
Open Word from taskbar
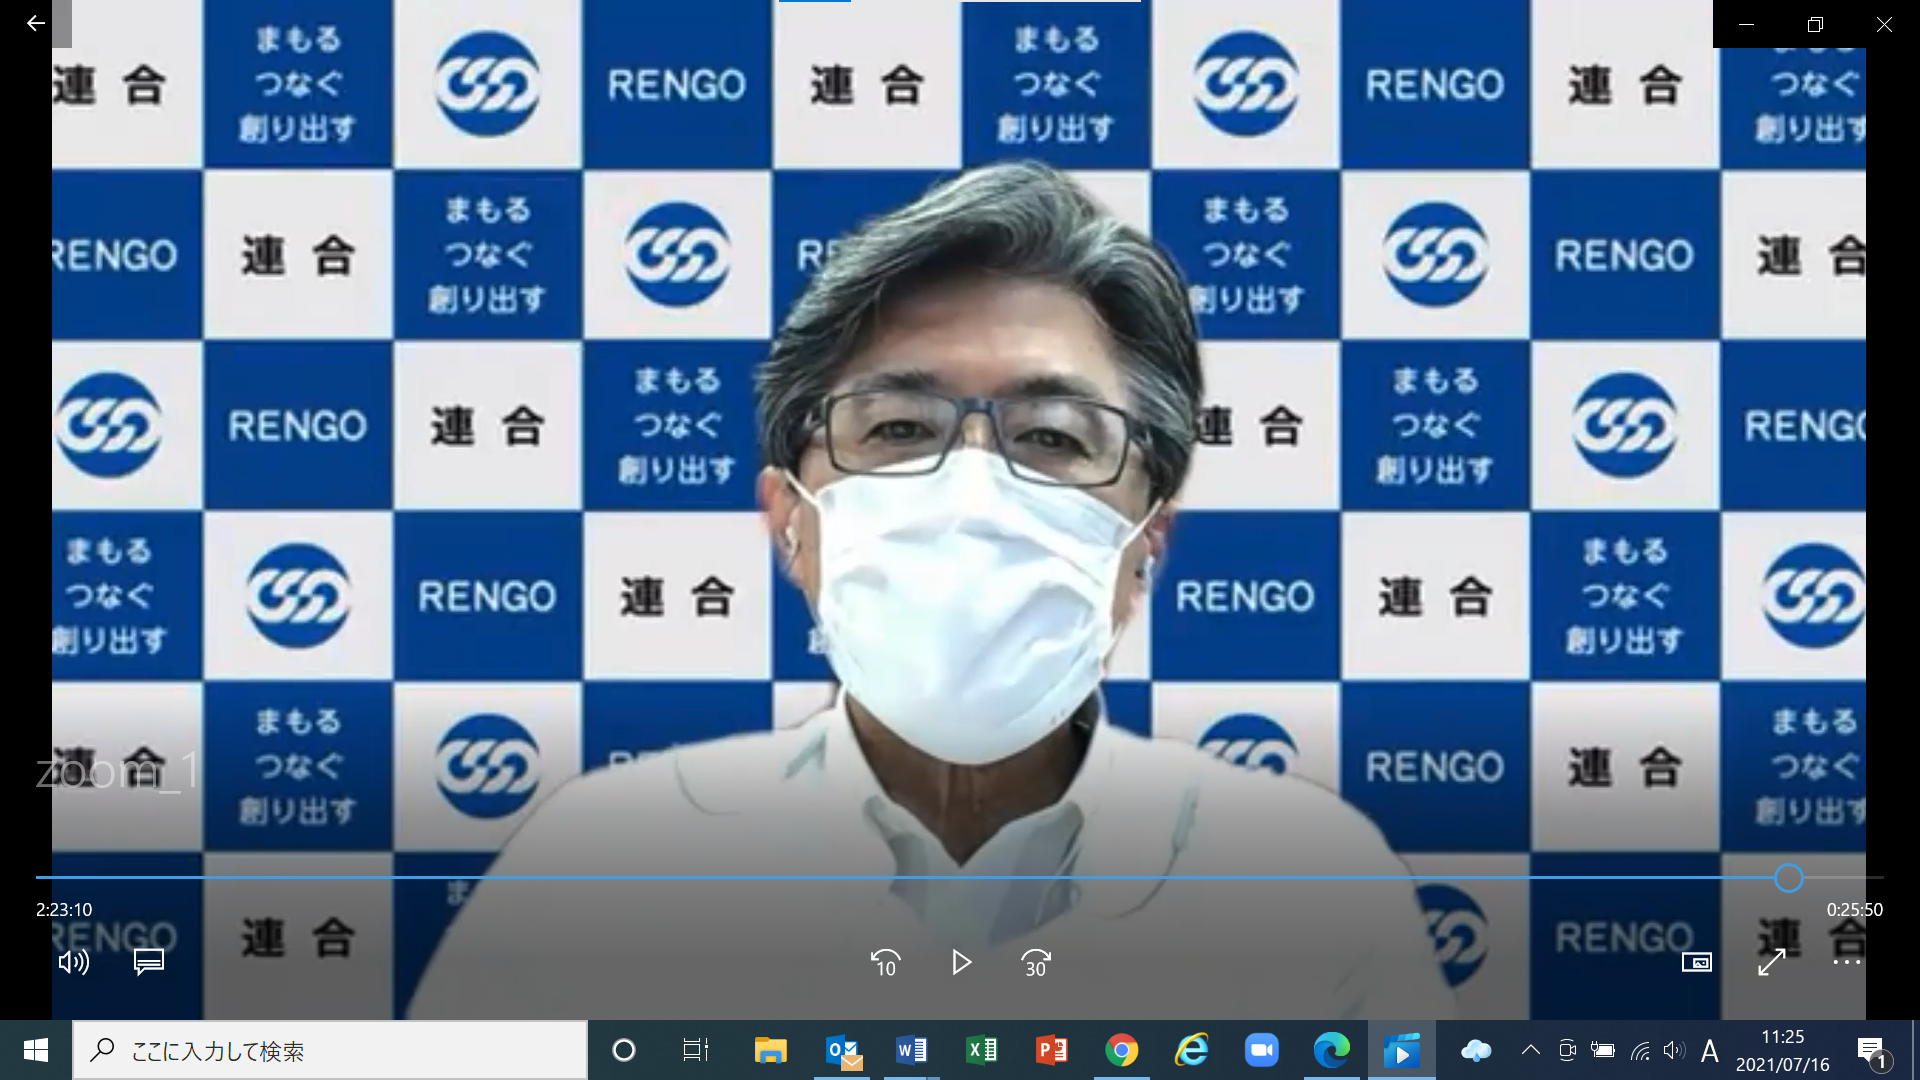[912, 1050]
